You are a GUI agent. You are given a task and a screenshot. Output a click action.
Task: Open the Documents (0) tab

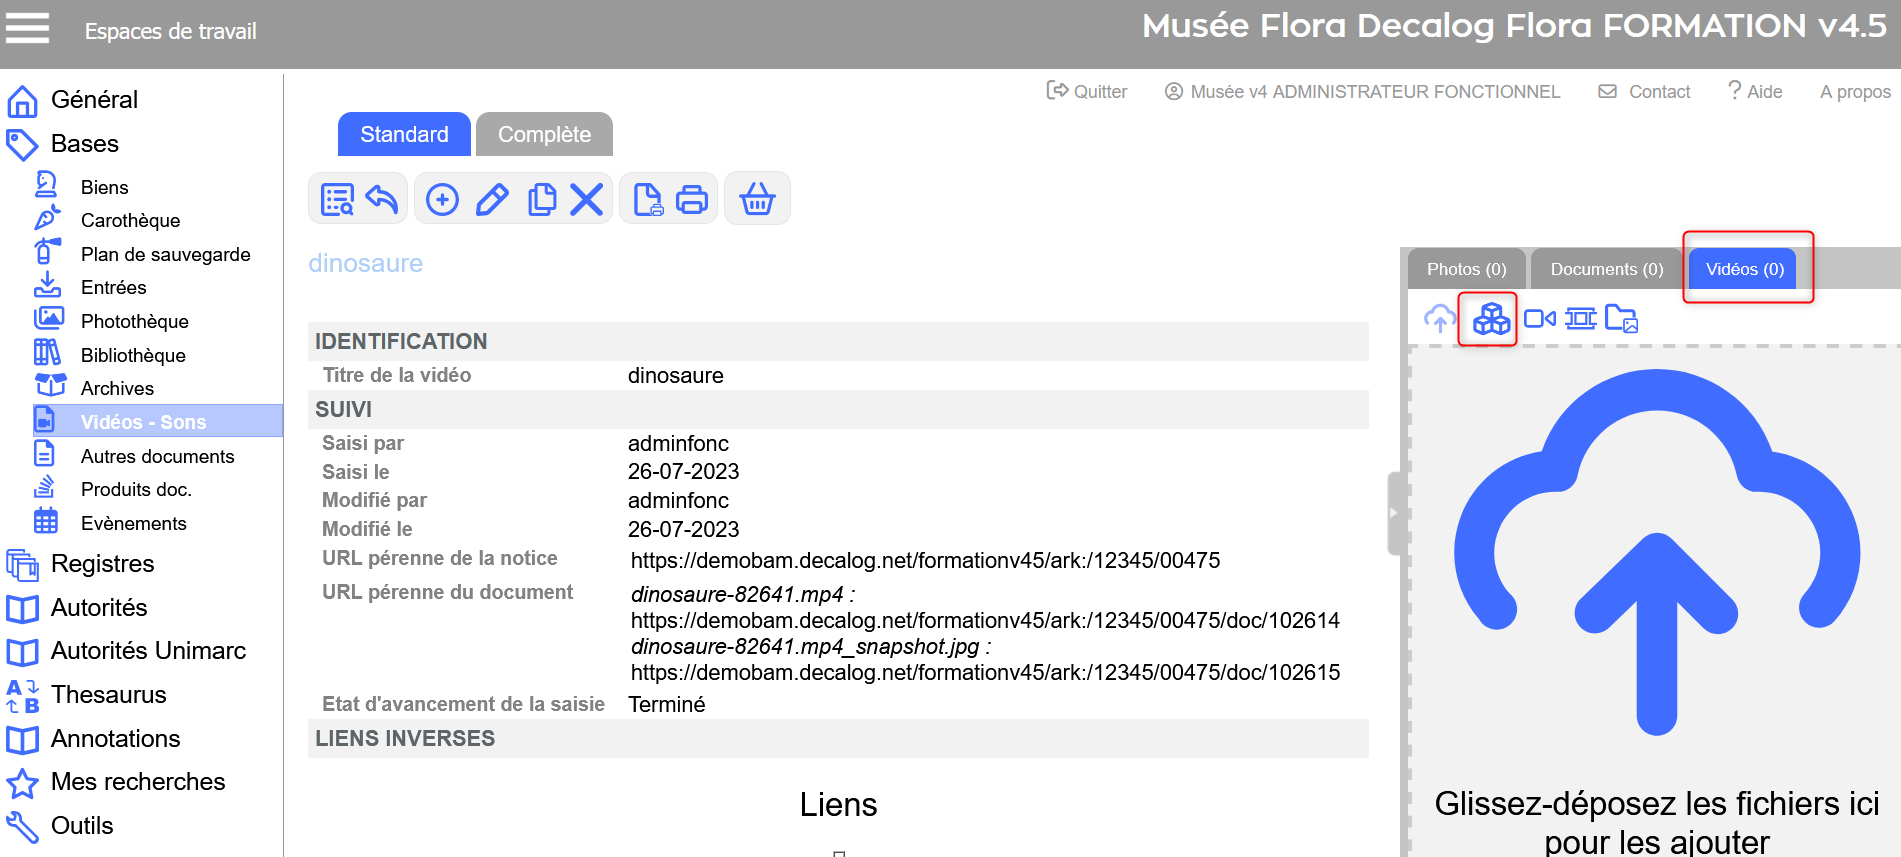click(1606, 269)
